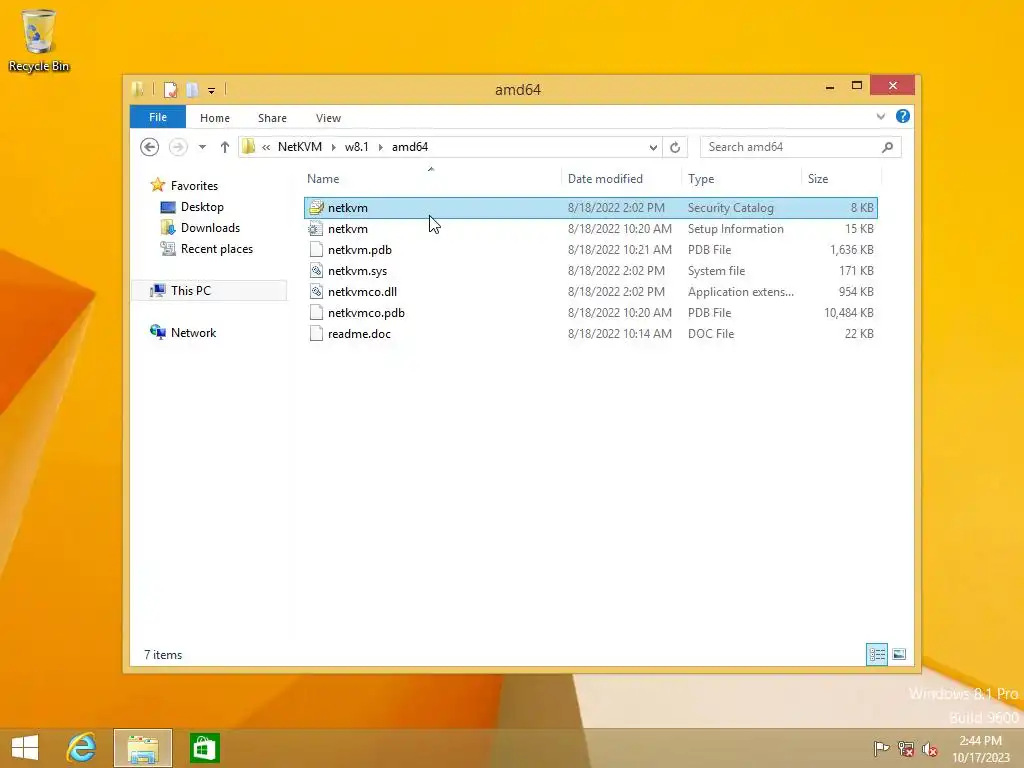Click the New folder quick access icon
Image resolution: width=1024 pixels, height=768 pixels.
tap(192, 89)
